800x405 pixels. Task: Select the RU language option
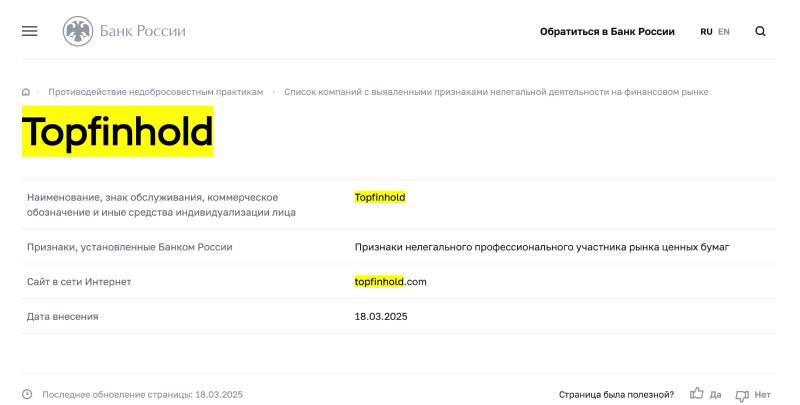[706, 32]
